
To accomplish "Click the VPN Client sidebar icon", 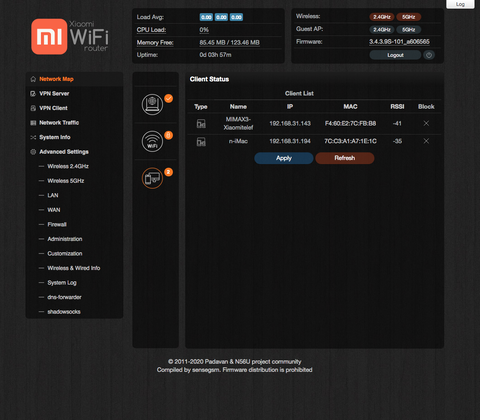I will coord(33,108).
